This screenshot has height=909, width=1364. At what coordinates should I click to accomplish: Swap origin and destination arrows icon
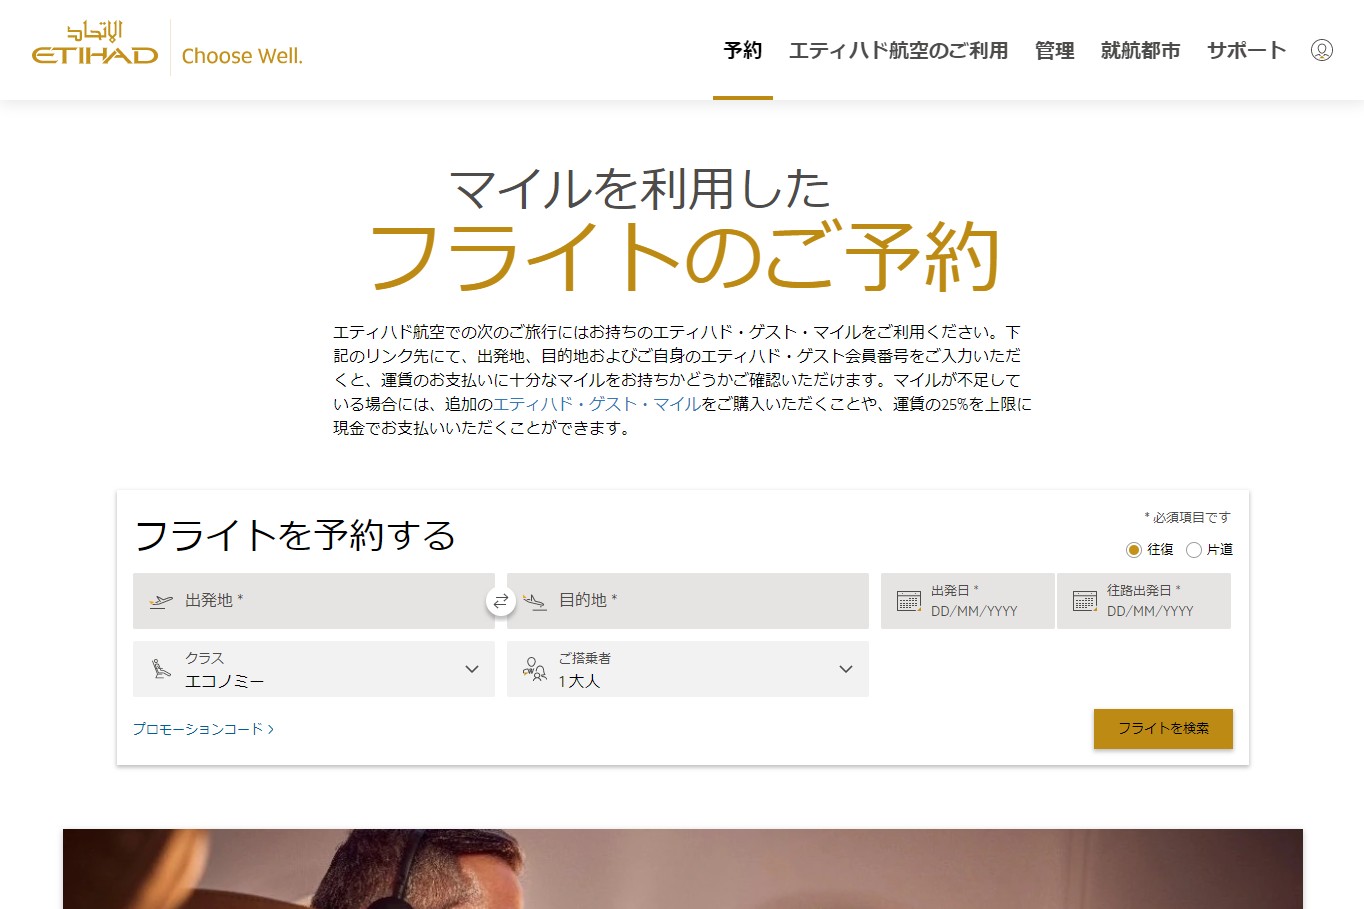click(501, 601)
